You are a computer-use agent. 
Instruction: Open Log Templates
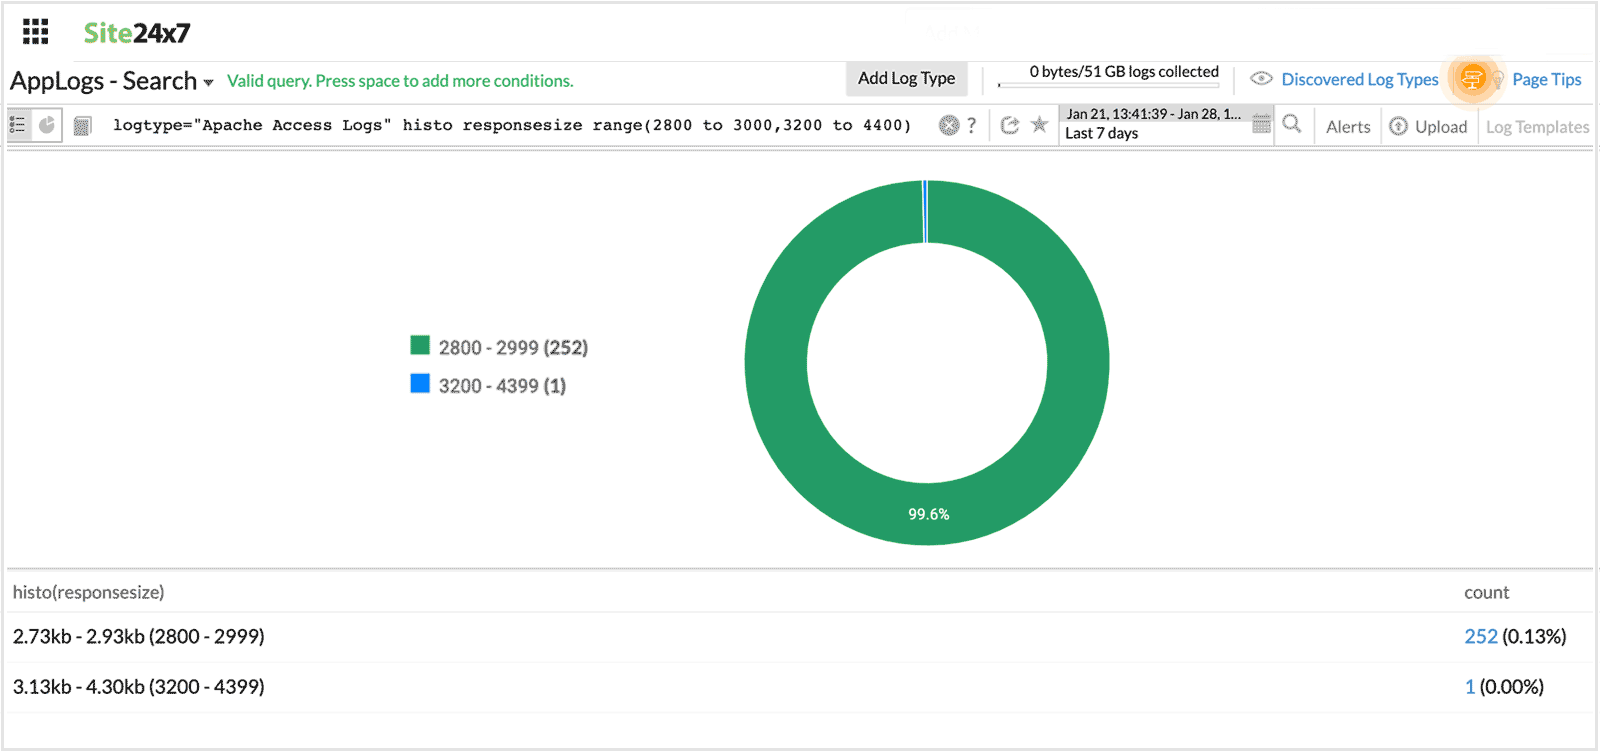point(1537,127)
